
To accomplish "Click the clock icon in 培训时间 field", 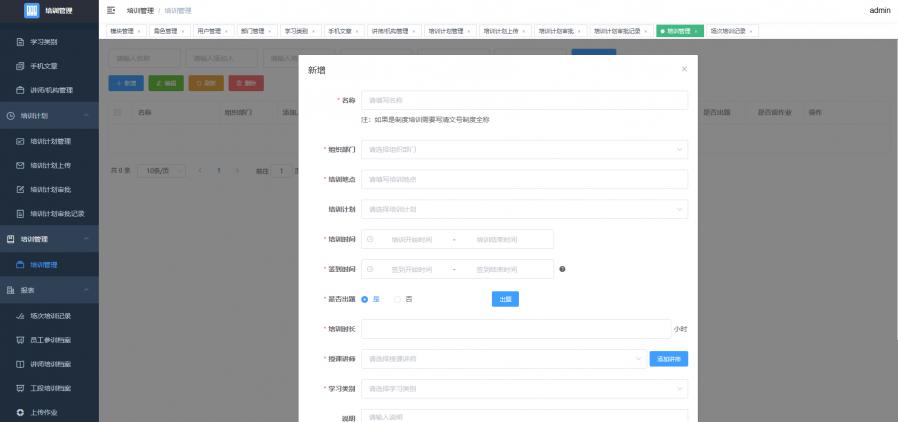I will (371, 239).
